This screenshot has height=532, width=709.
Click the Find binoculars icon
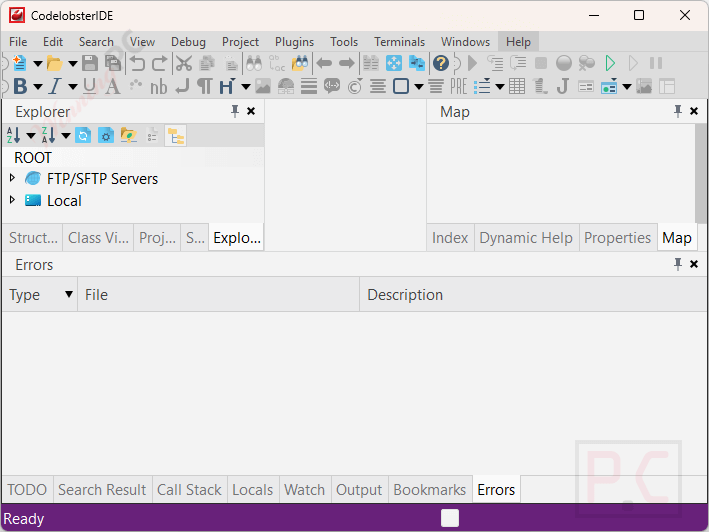[254, 63]
